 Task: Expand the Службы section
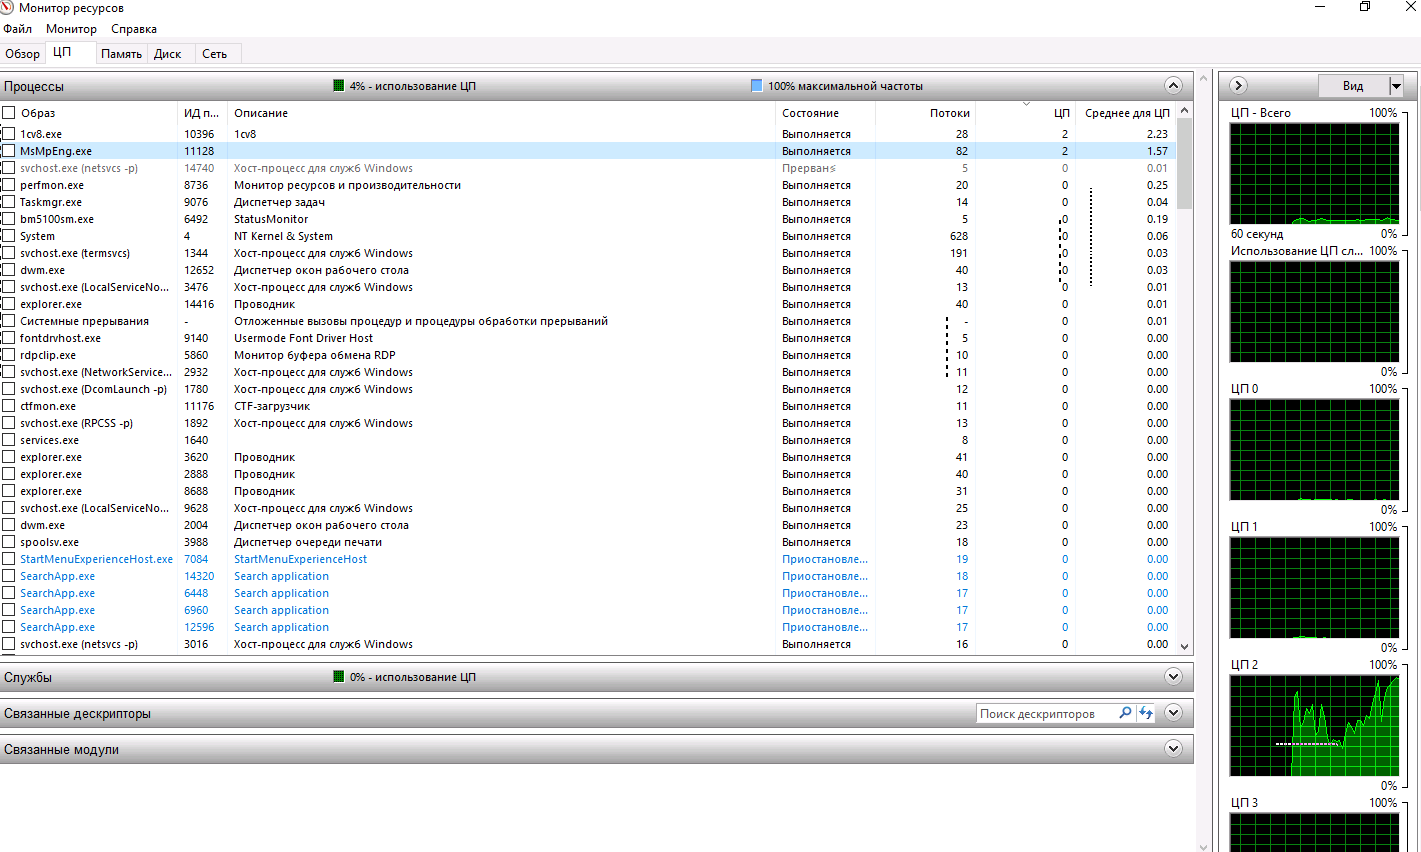[x=1174, y=677]
